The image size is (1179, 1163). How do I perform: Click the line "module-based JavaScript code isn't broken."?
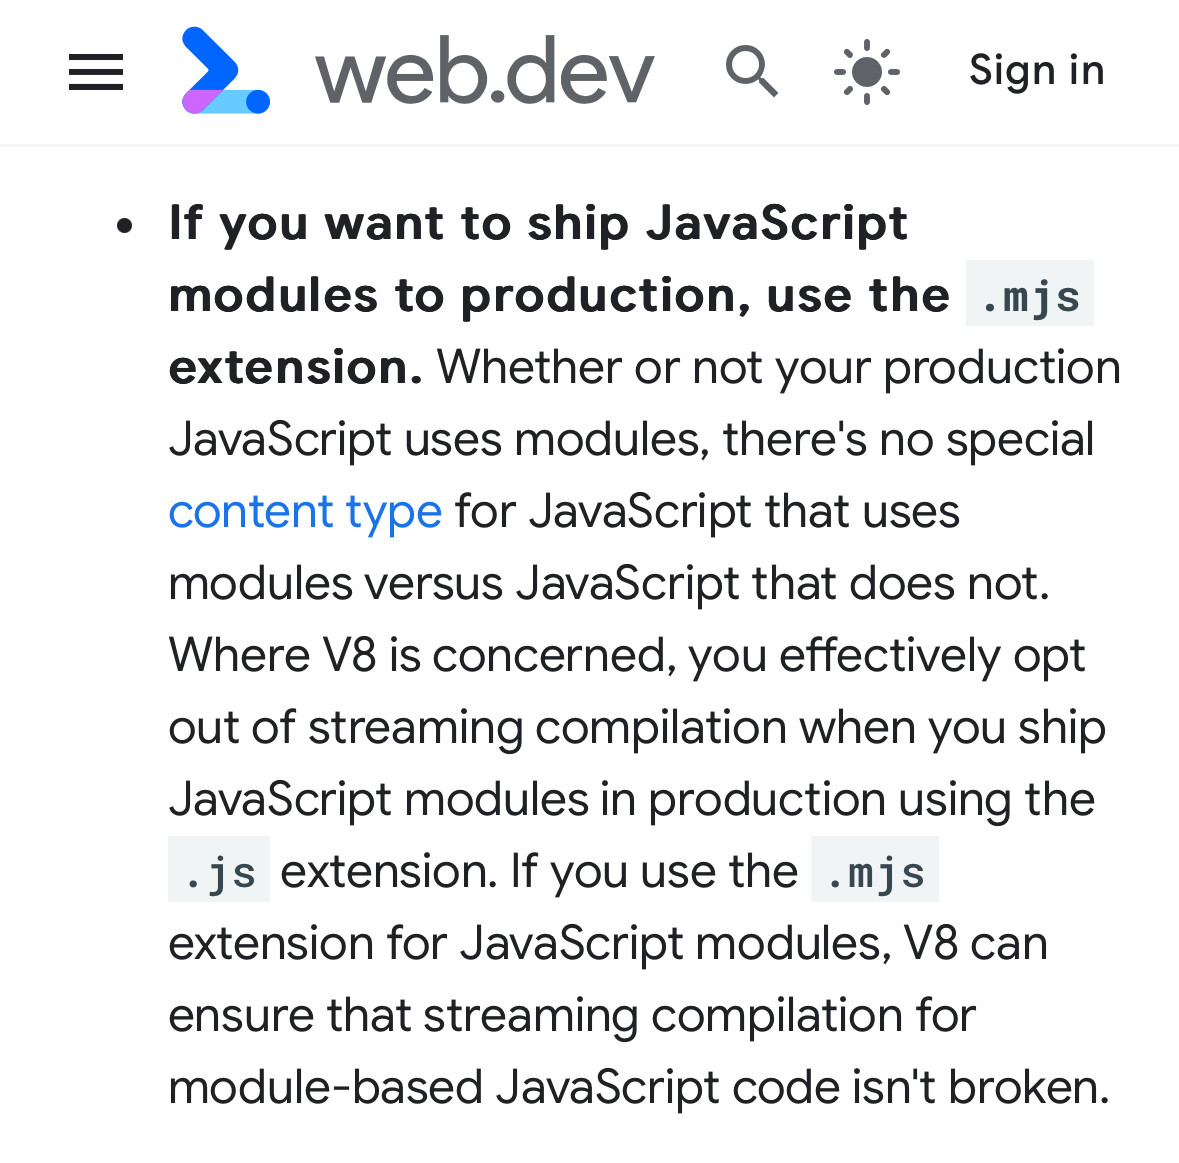pyautogui.click(x=639, y=1088)
